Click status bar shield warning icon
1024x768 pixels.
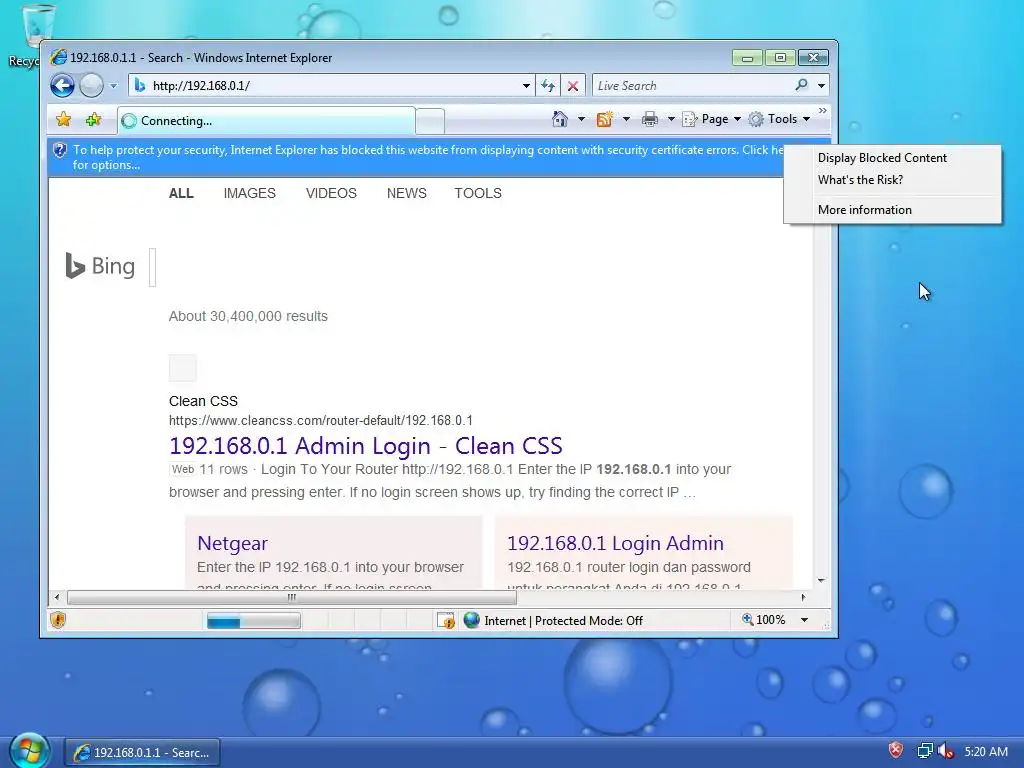click(x=57, y=620)
